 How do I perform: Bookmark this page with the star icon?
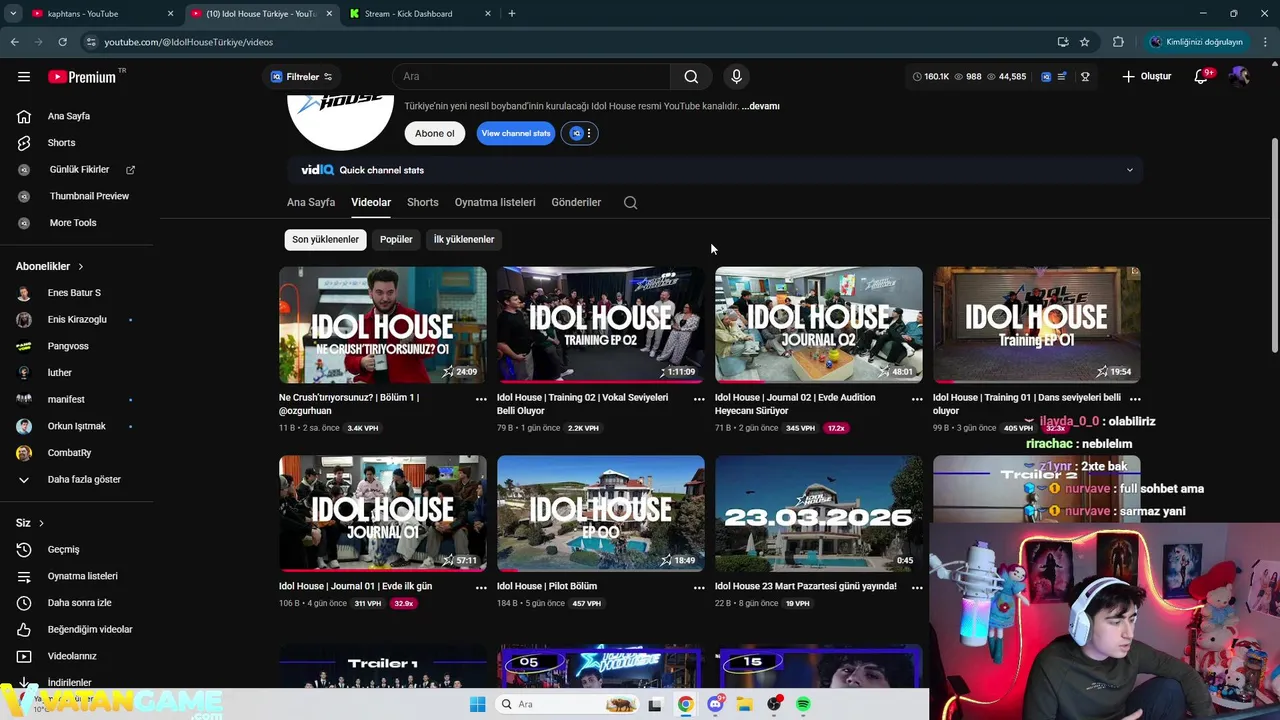pos(1085,42)
